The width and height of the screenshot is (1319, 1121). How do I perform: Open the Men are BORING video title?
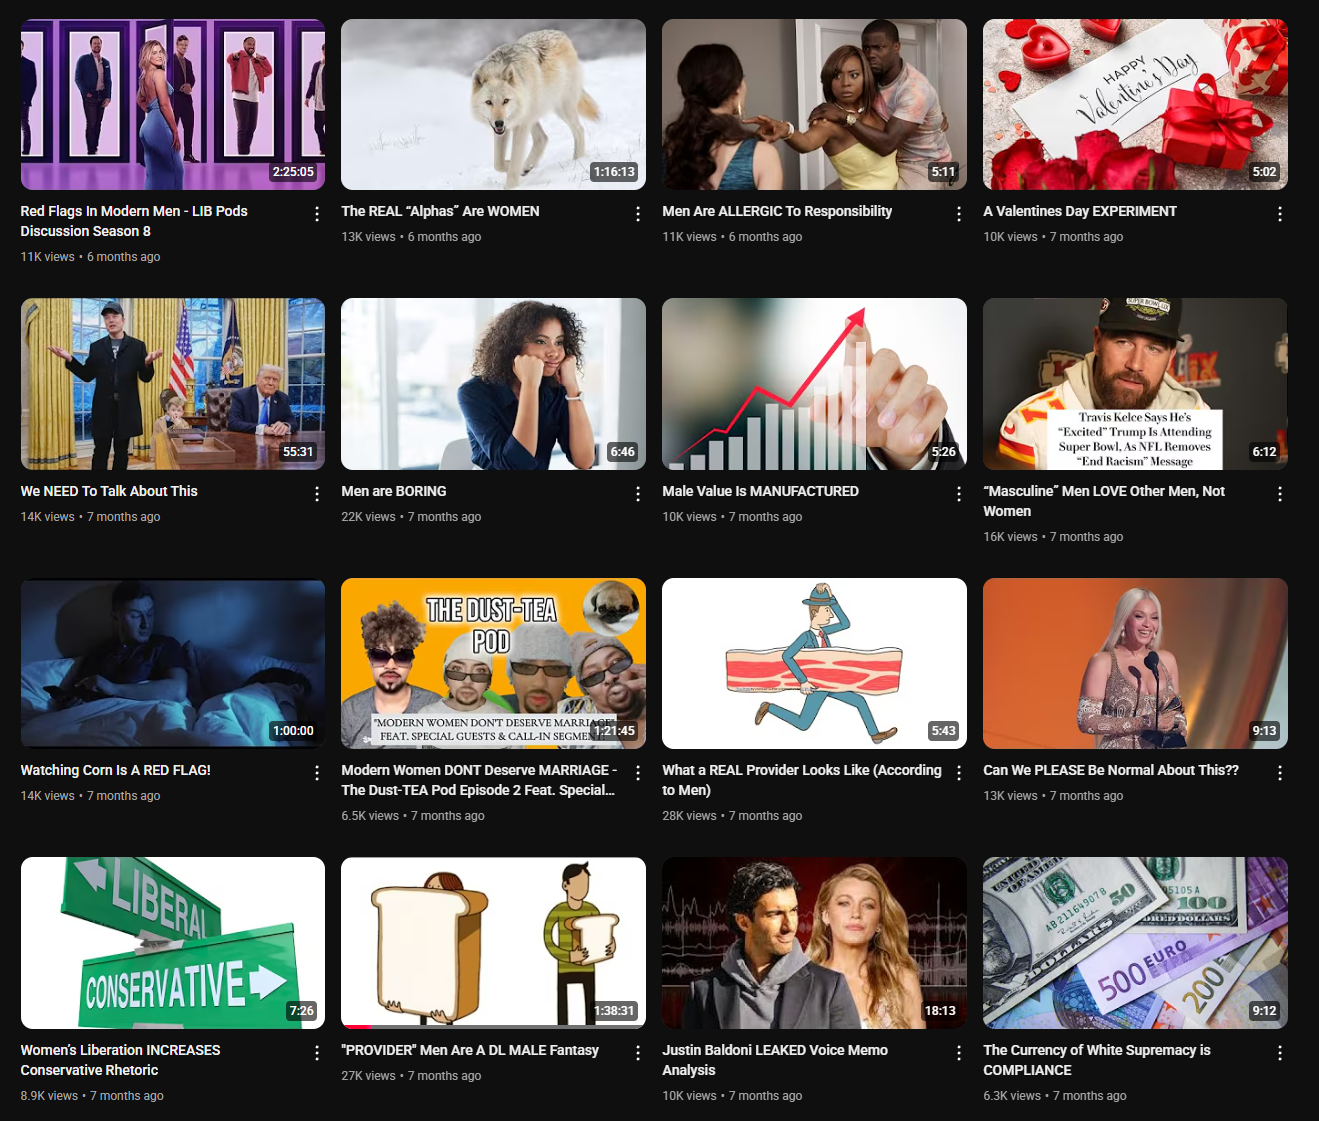click(394, 491)
